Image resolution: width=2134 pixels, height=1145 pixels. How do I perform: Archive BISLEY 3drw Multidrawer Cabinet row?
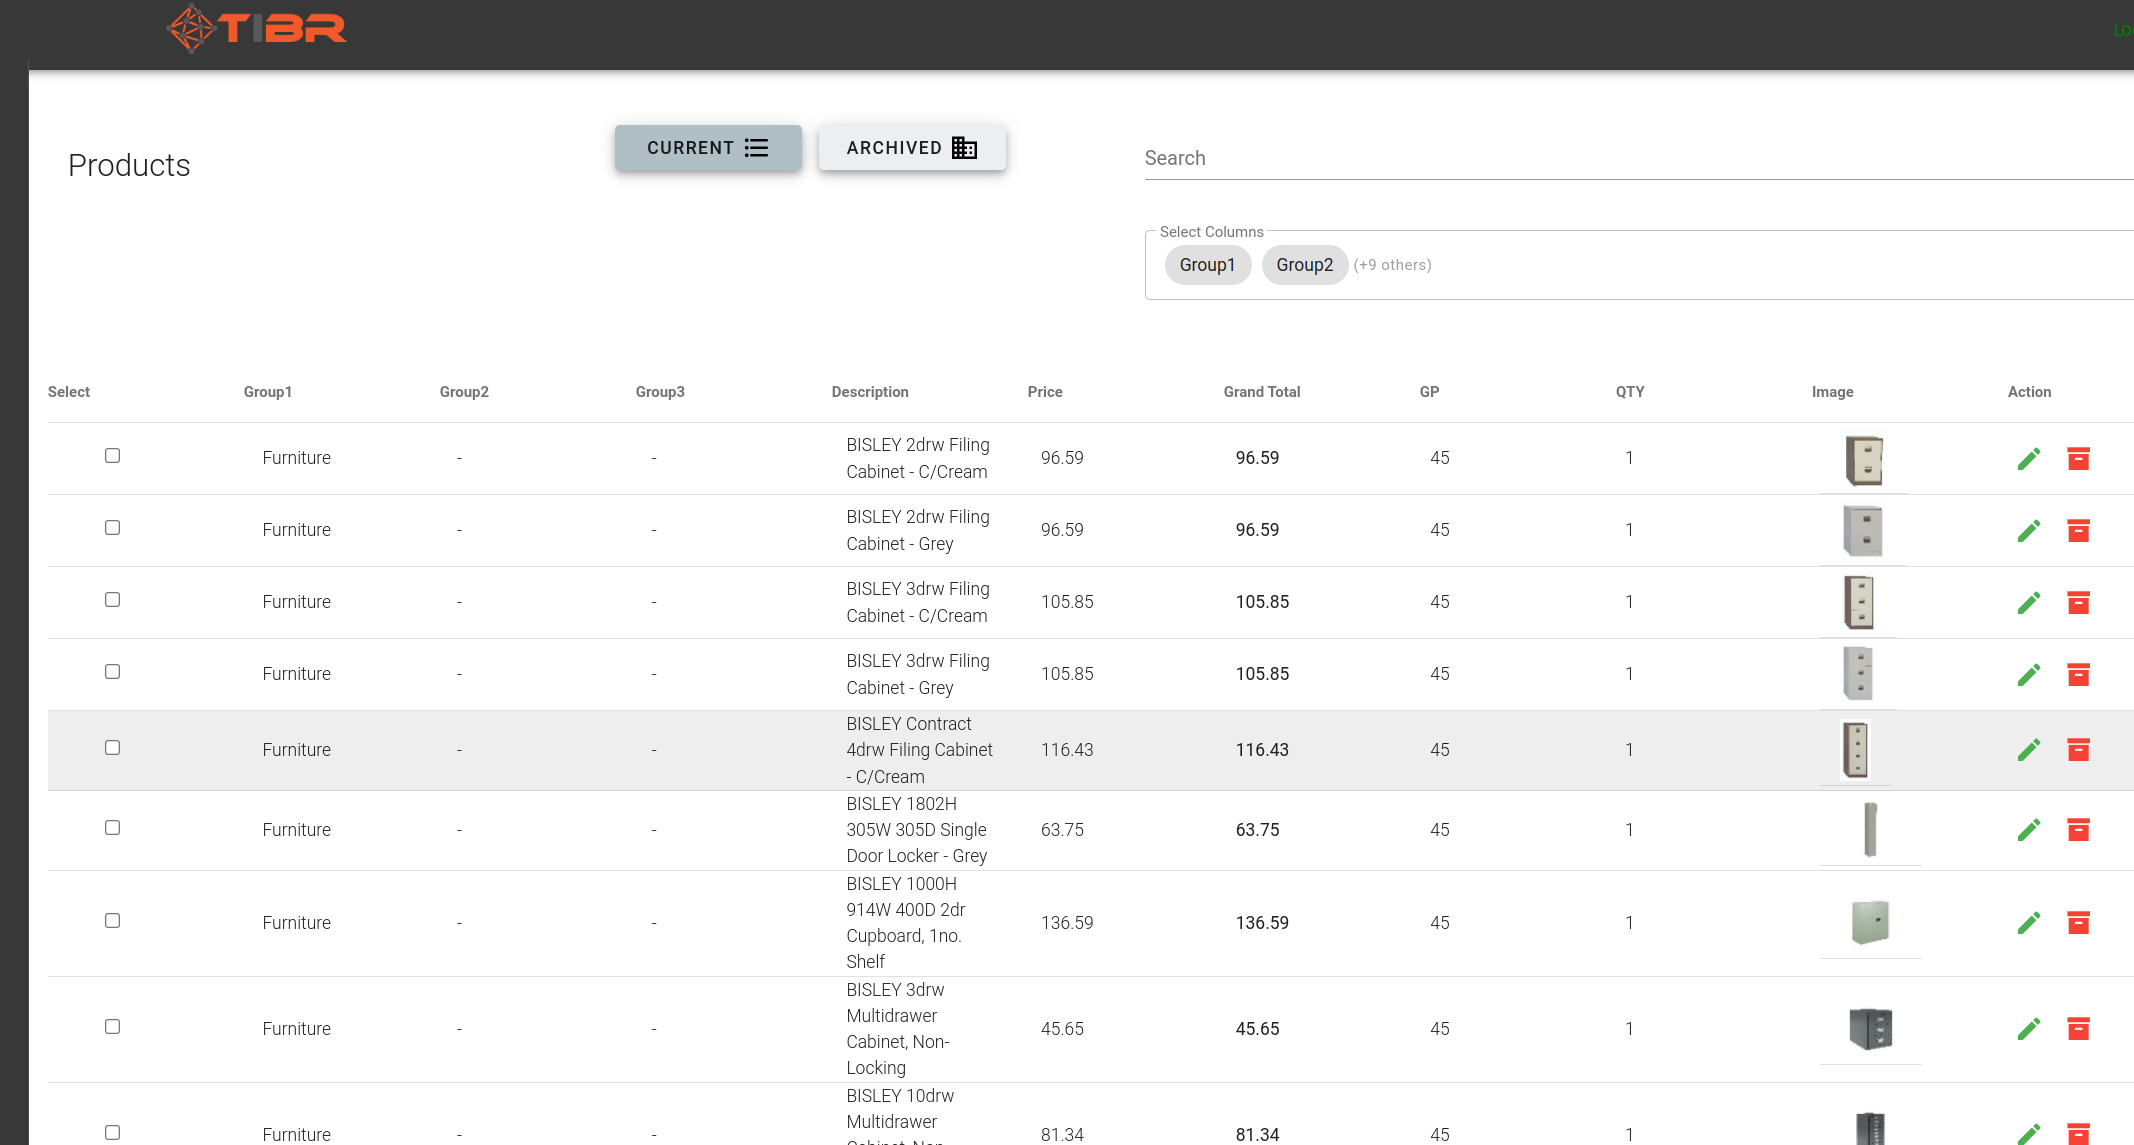point(2078,1029)
